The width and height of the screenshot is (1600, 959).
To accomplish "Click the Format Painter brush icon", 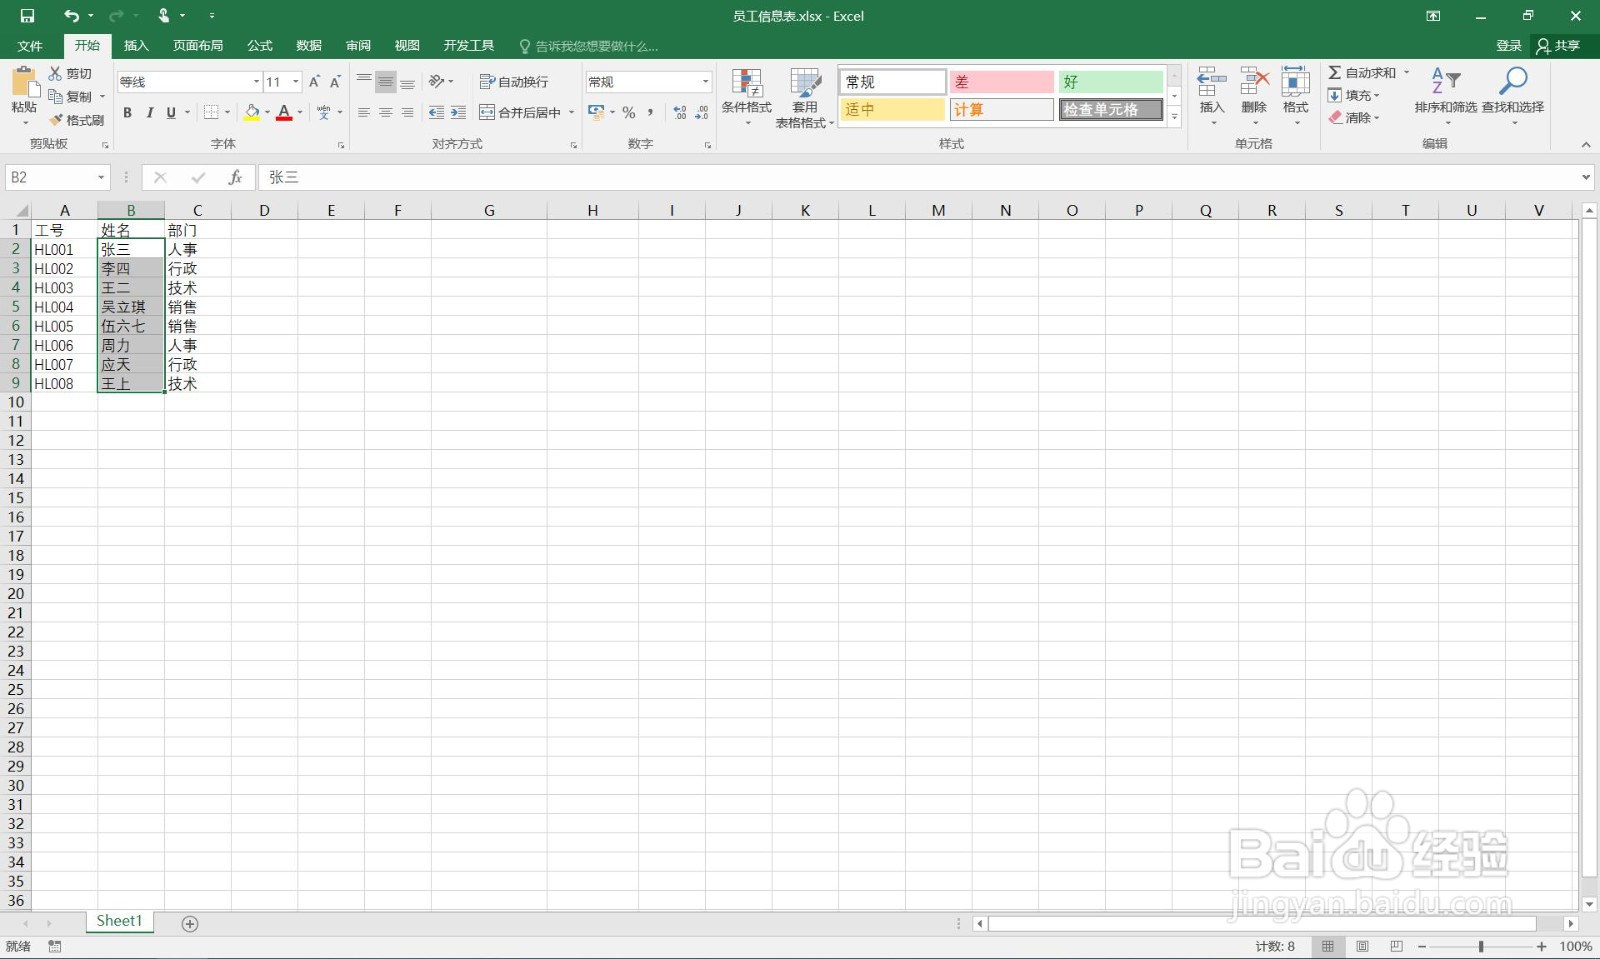I will [56, 120].
